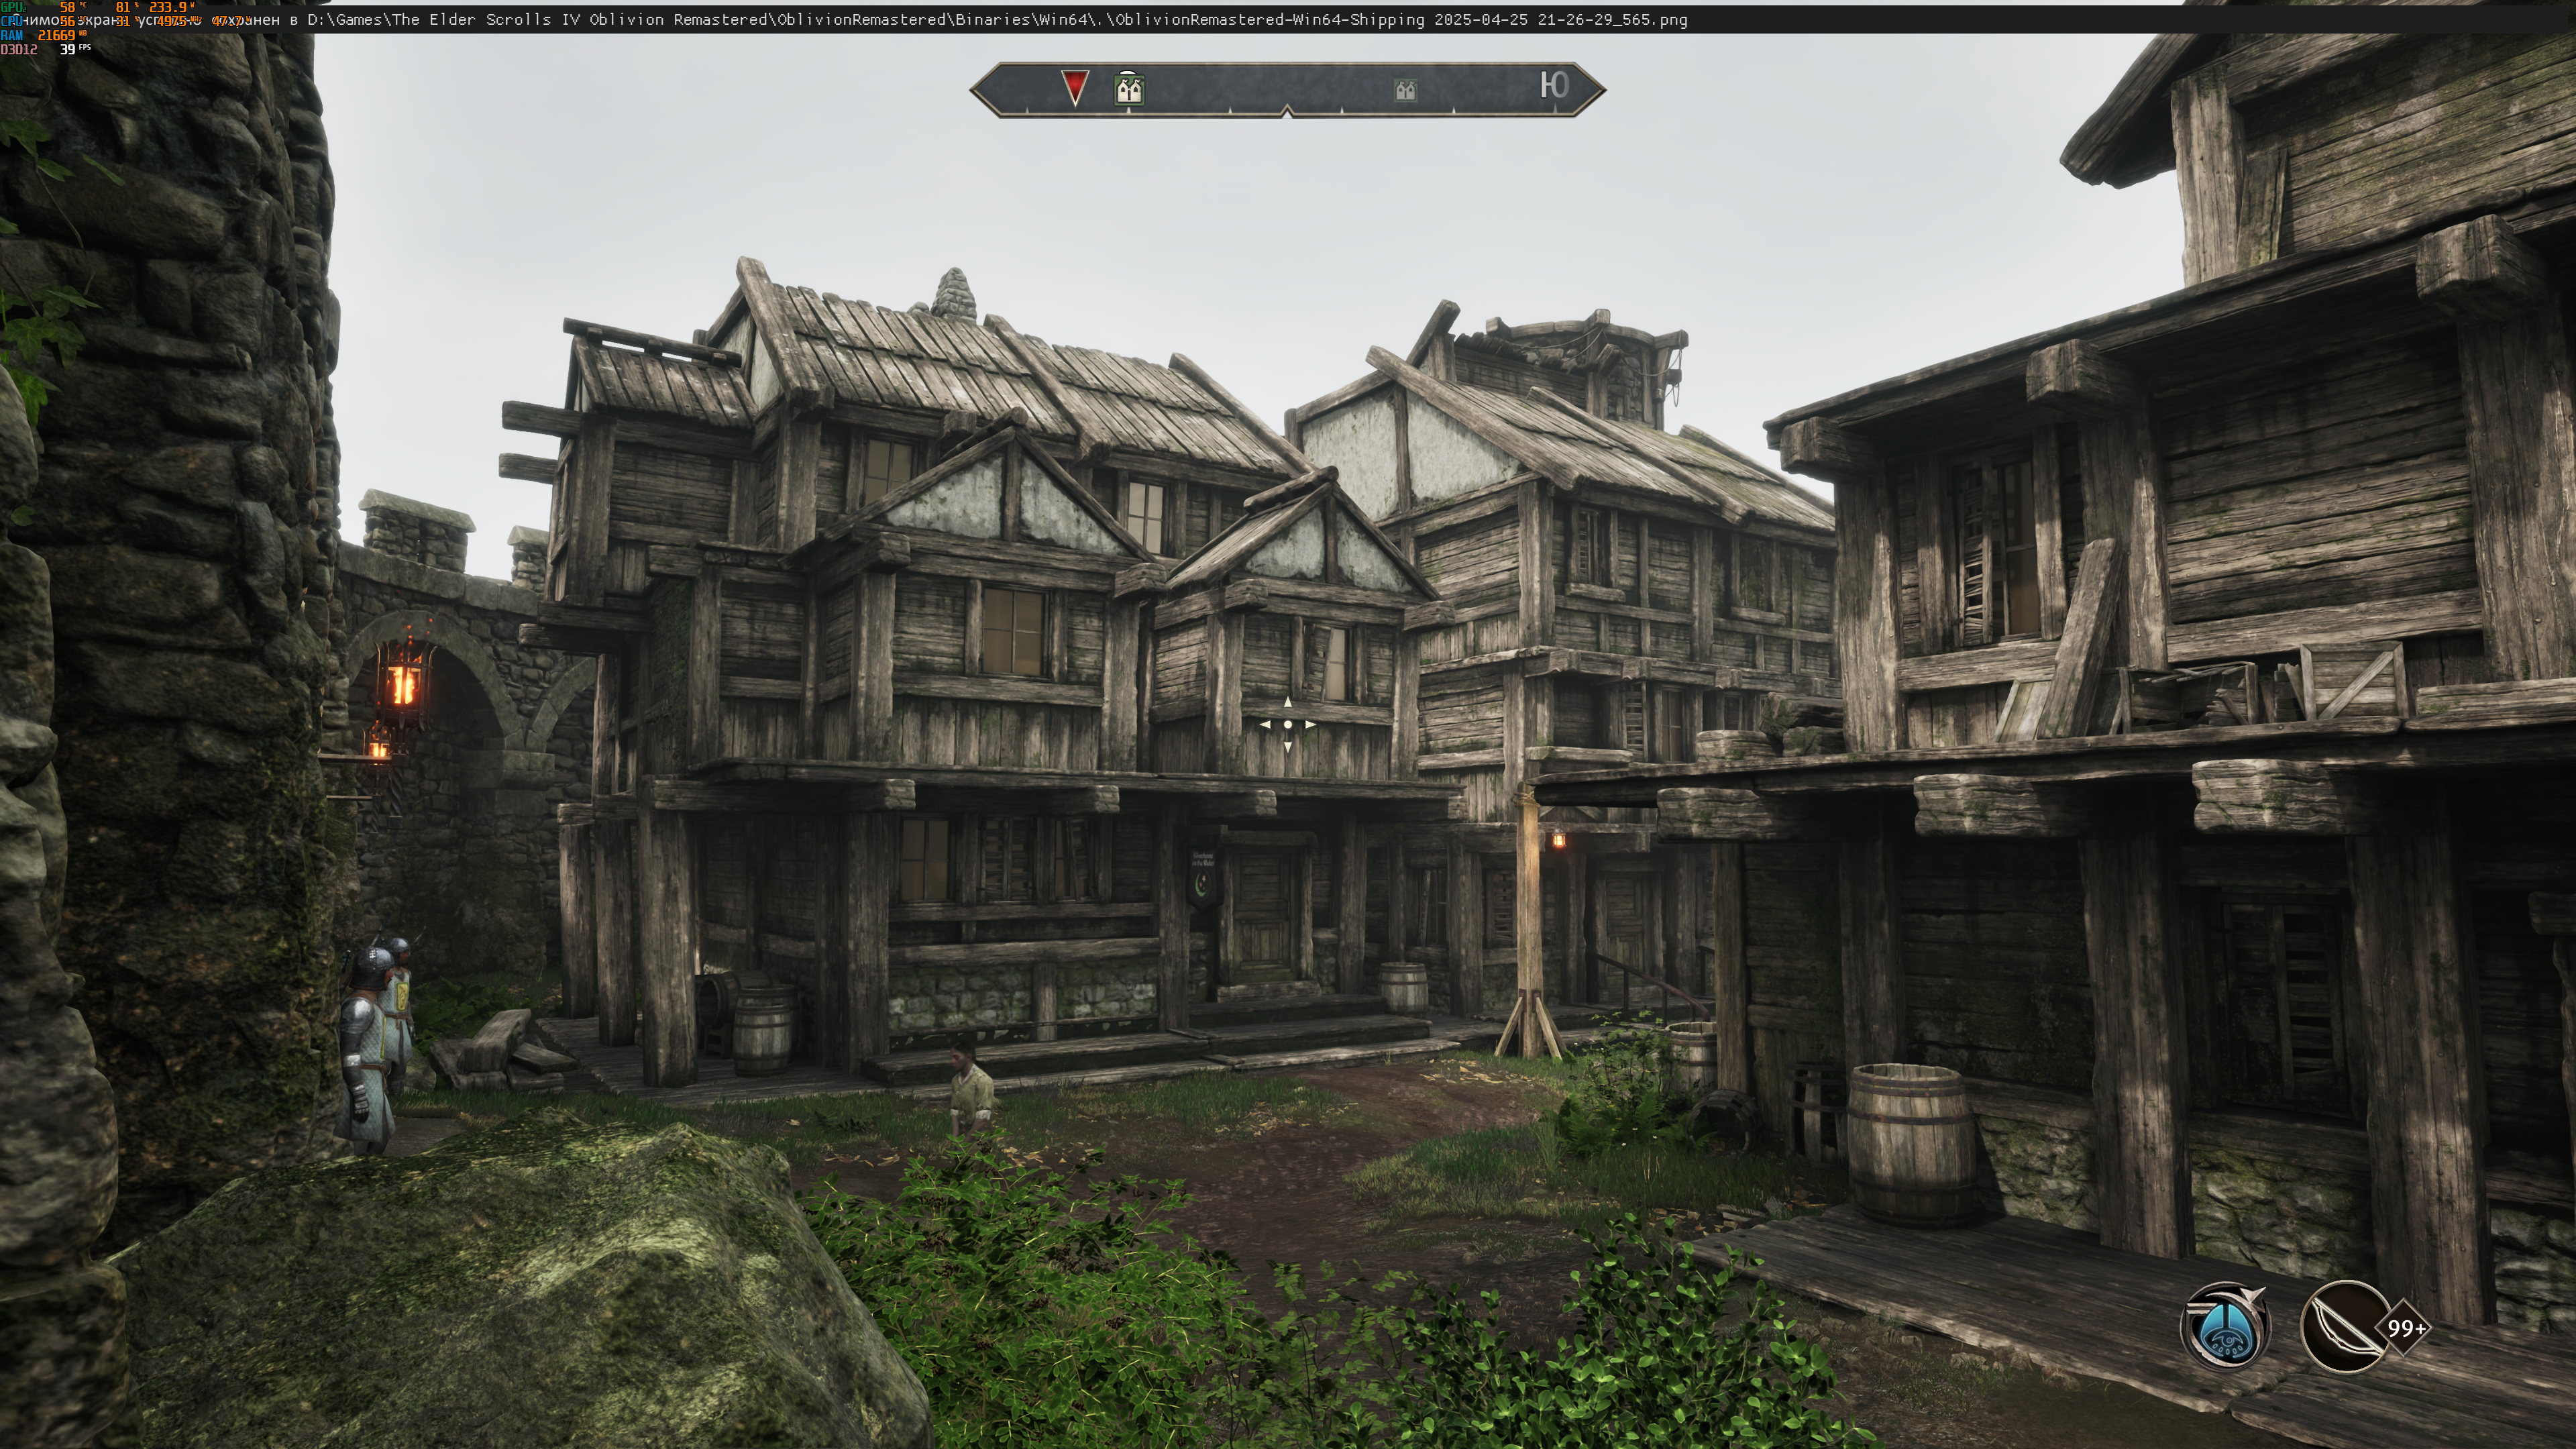Click the FPS counter value '39'
Screen dimensions: 2576x1449
[x=68, y=49]
